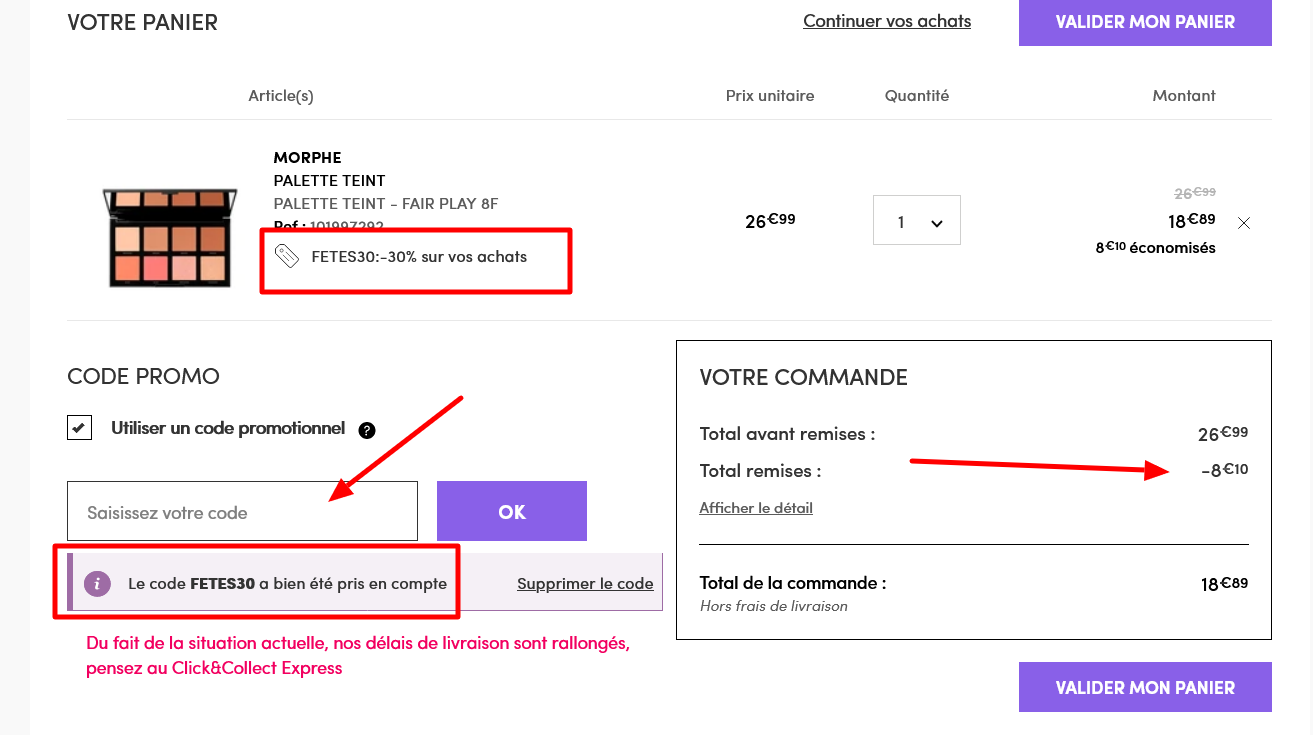Click 'Continuer vos achats' link
This screenshot has width=1313, height=735.
click(x=887, y=21)
